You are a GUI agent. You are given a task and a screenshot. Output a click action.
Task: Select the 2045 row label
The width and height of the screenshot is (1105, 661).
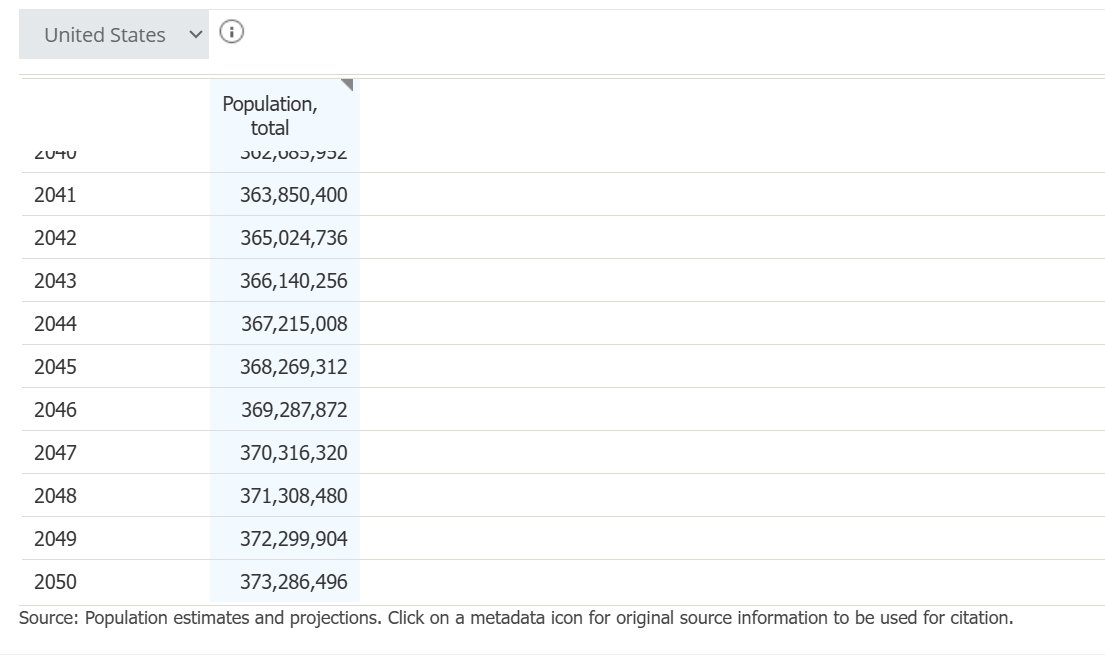[x=55, y=366]
